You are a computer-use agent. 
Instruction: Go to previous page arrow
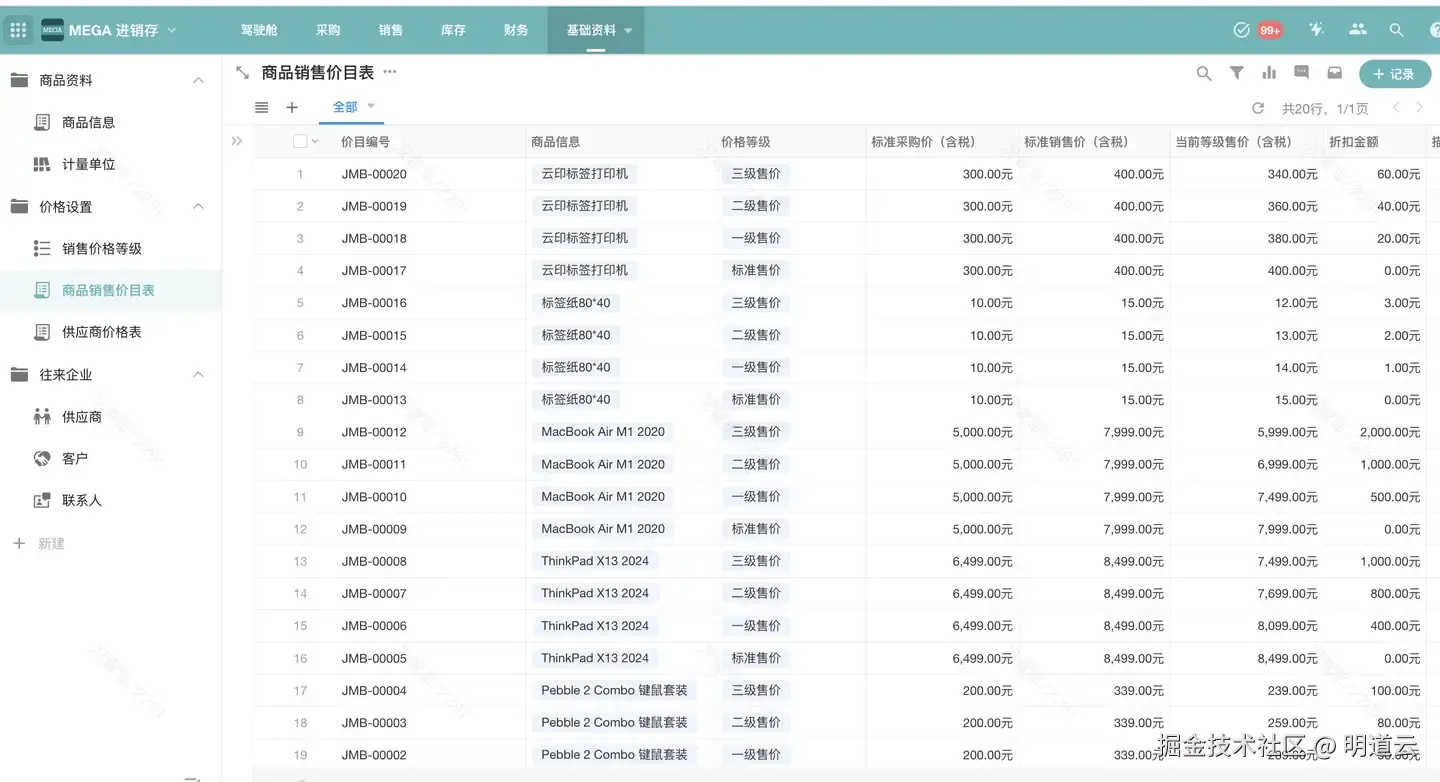(x=1396, y=107)
